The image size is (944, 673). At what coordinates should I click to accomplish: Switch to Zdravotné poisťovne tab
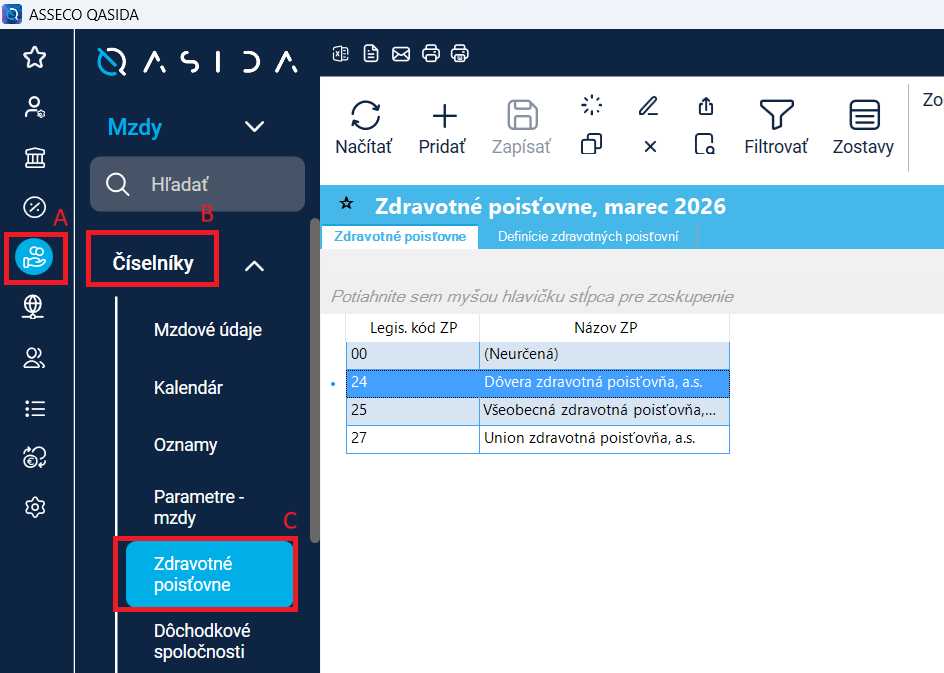400,237
